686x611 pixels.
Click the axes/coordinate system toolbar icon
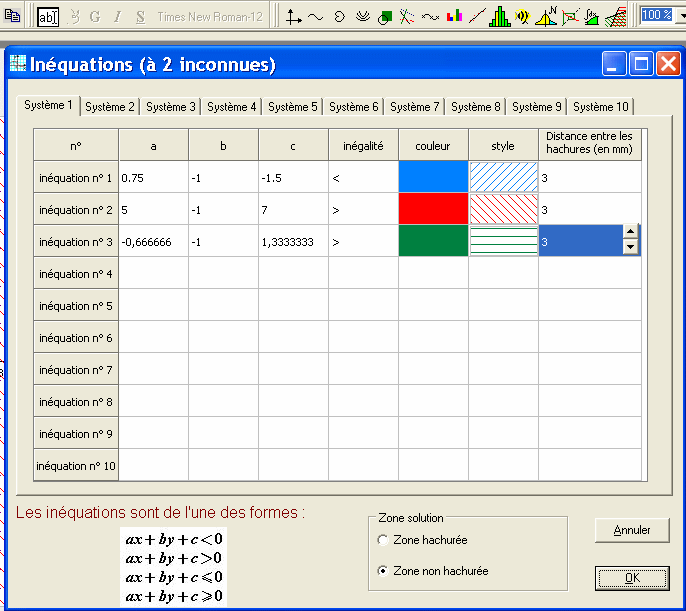(x=293, y=16)
